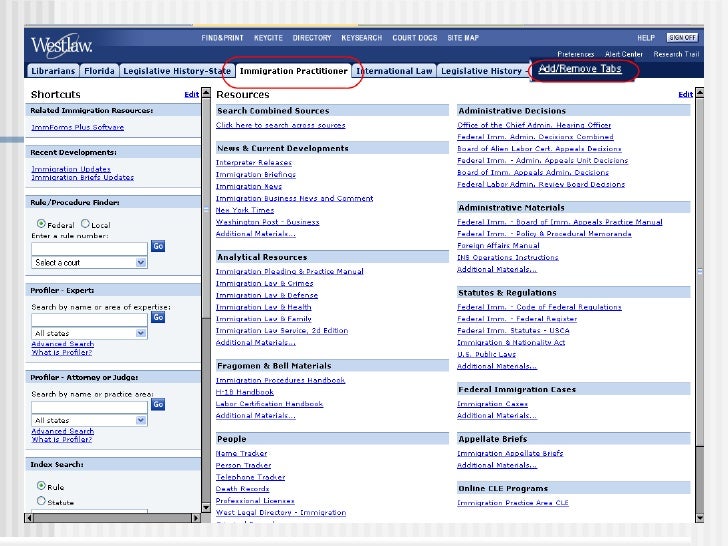Open Name Tracker link
728x546 pixels.
click(x=241, y=453)
